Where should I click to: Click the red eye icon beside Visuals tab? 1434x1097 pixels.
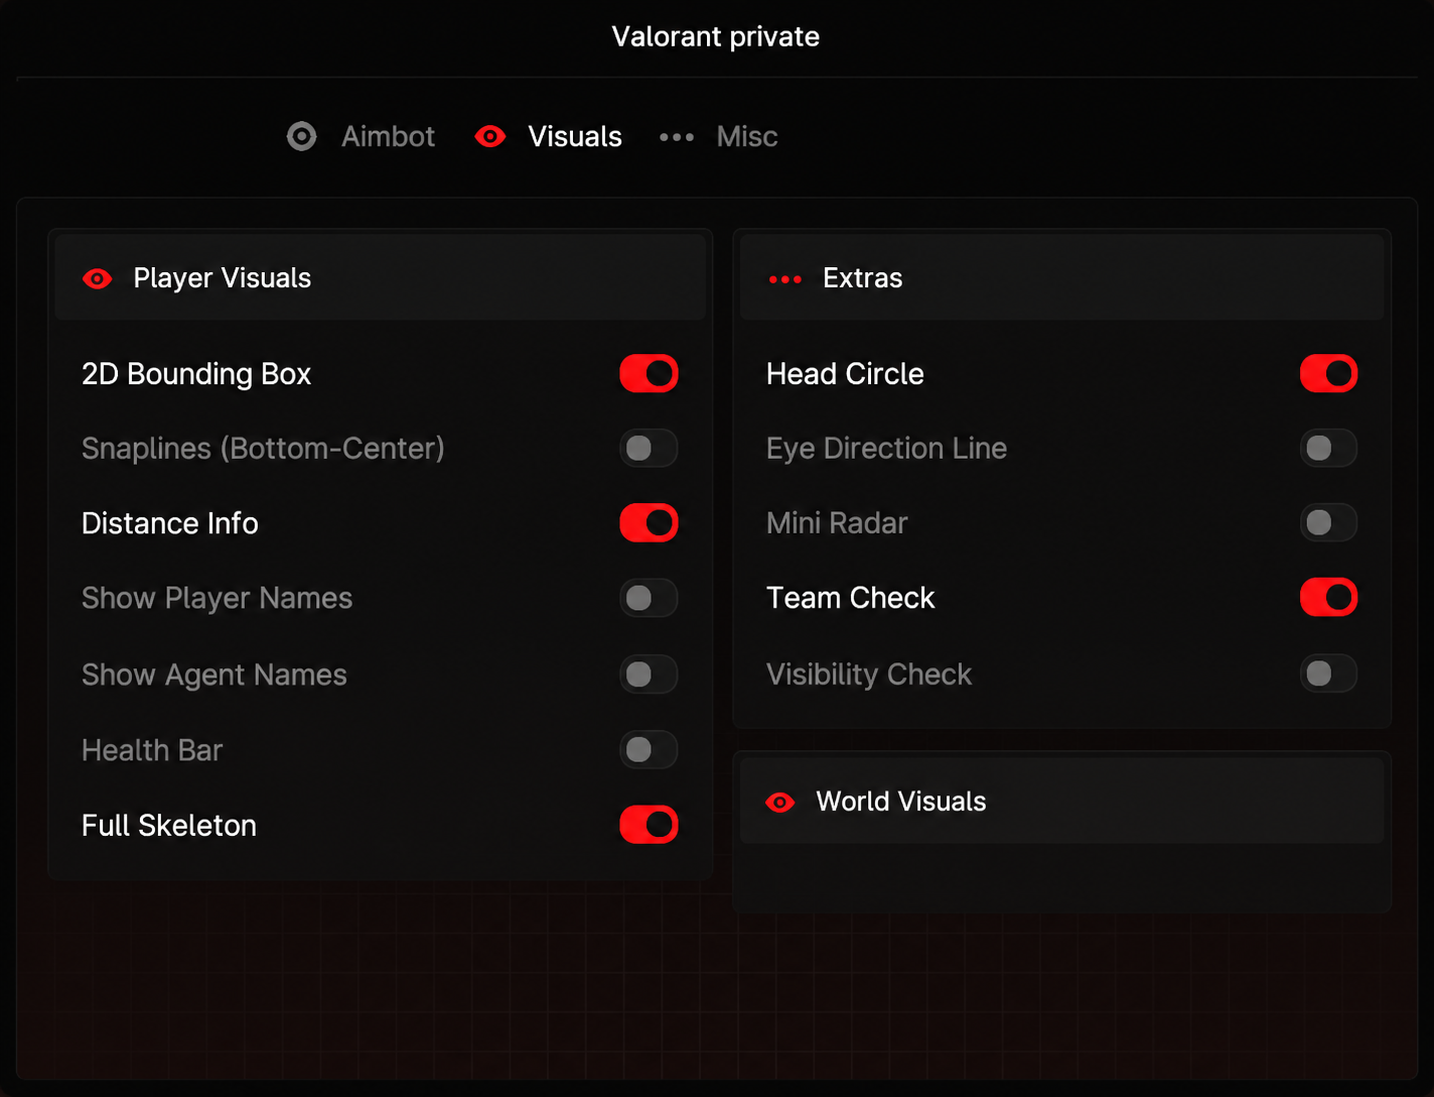point(490,136)
